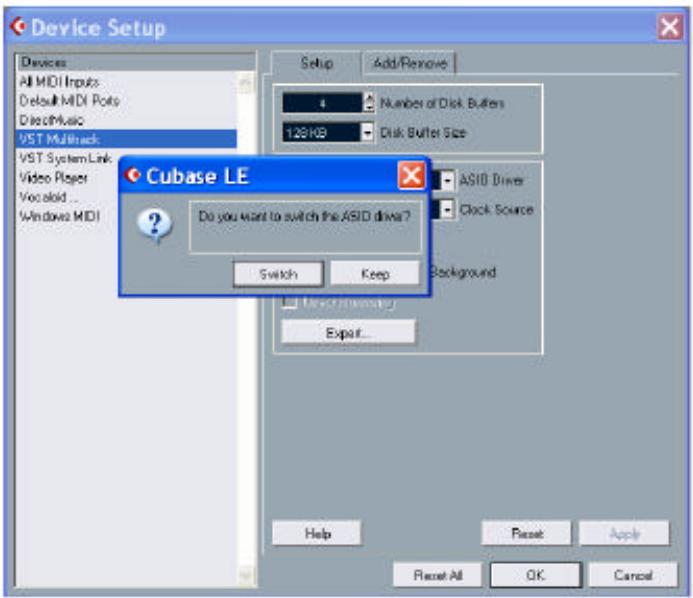Screen dimensions: 693x598
Task: Click Switch in the Cubase LE dialog
Action: click(278, 274)
